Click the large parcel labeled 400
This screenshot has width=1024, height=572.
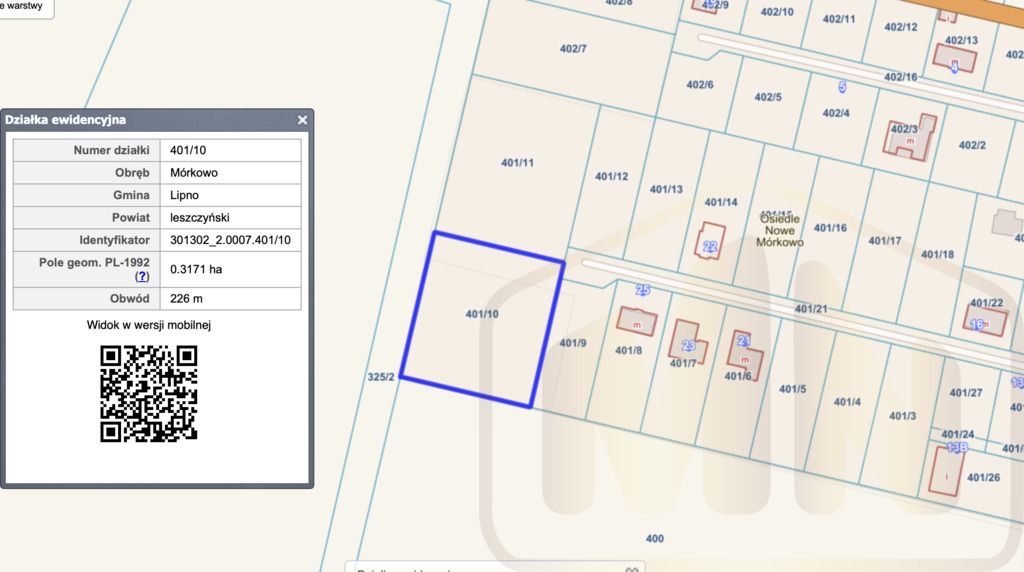tap(654, 539)
